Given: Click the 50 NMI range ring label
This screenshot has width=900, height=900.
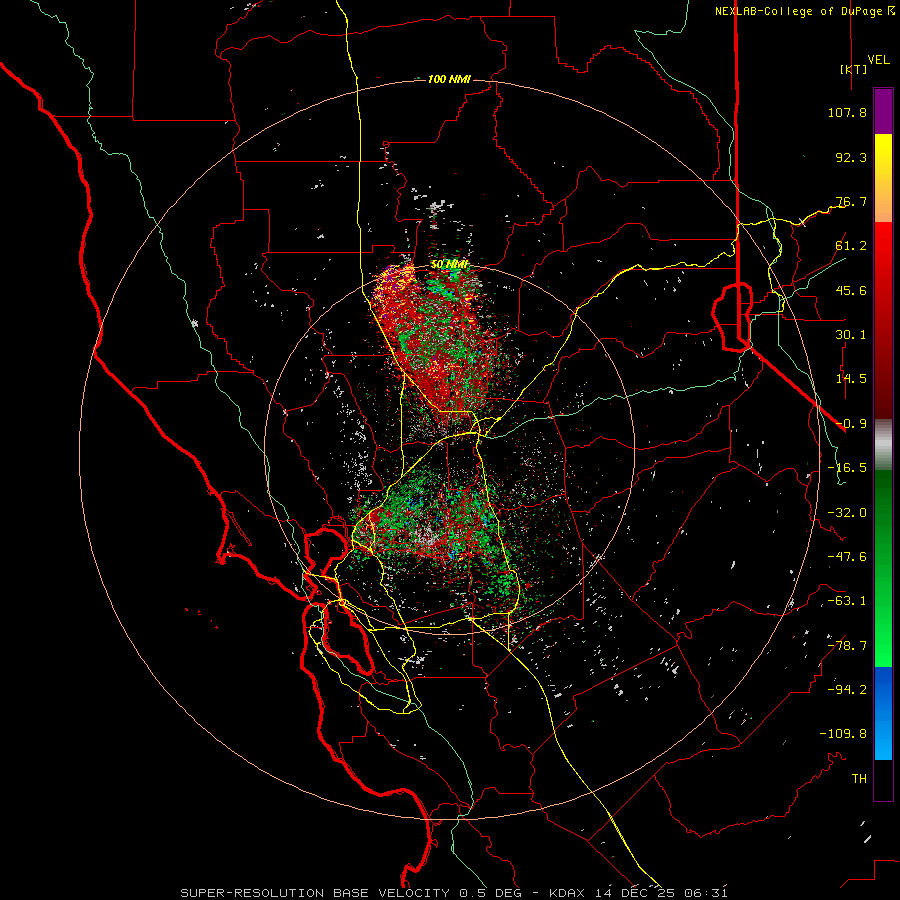Looking at the screenshot, I should (449, 265).
